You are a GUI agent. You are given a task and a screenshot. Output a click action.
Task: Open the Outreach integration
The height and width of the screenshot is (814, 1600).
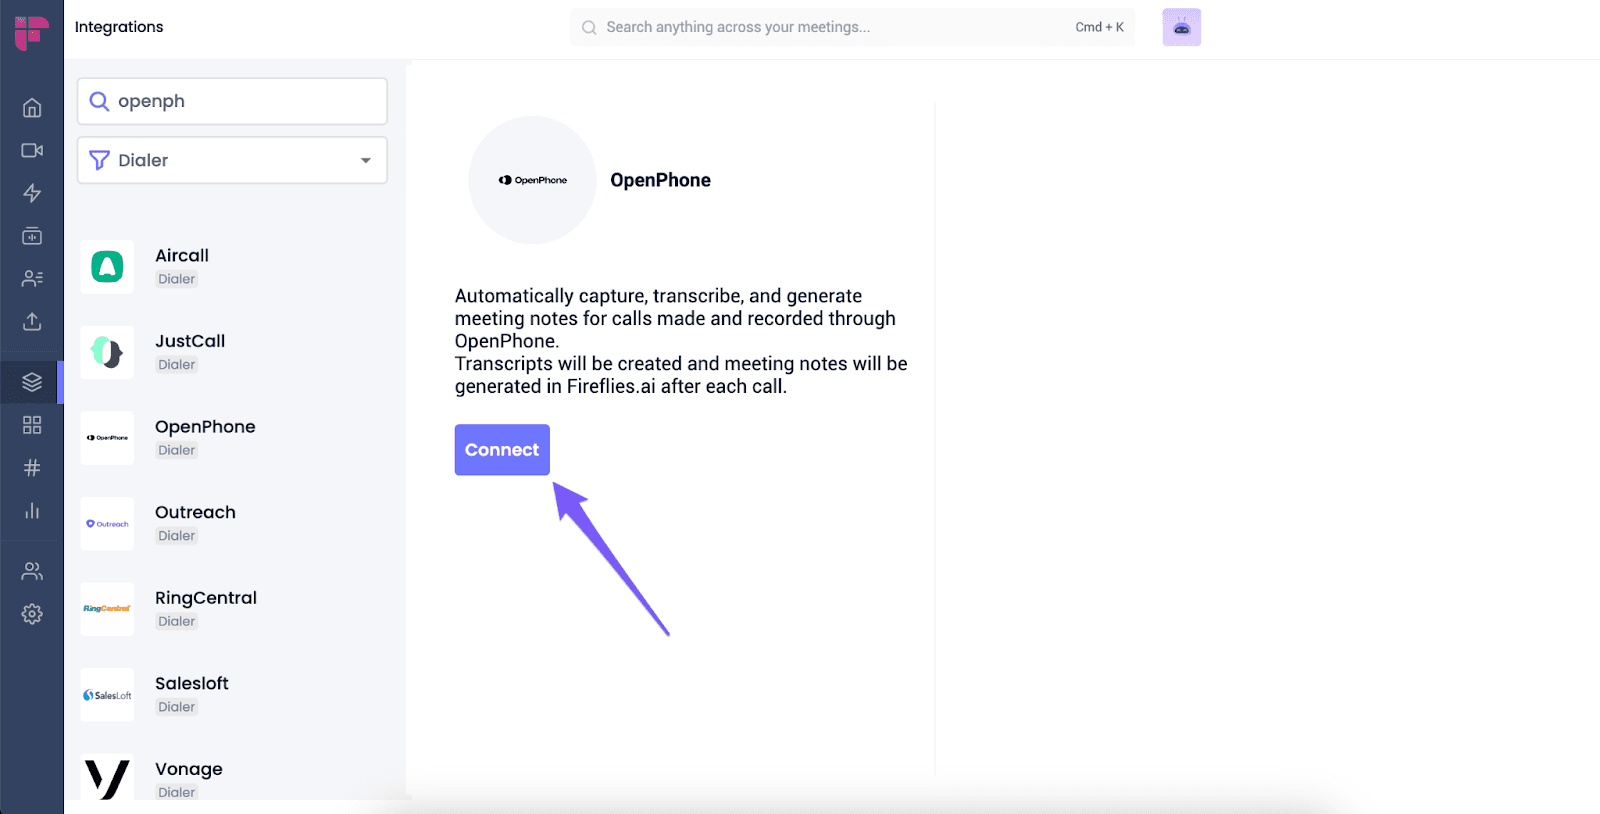click(x=232, y=523)
